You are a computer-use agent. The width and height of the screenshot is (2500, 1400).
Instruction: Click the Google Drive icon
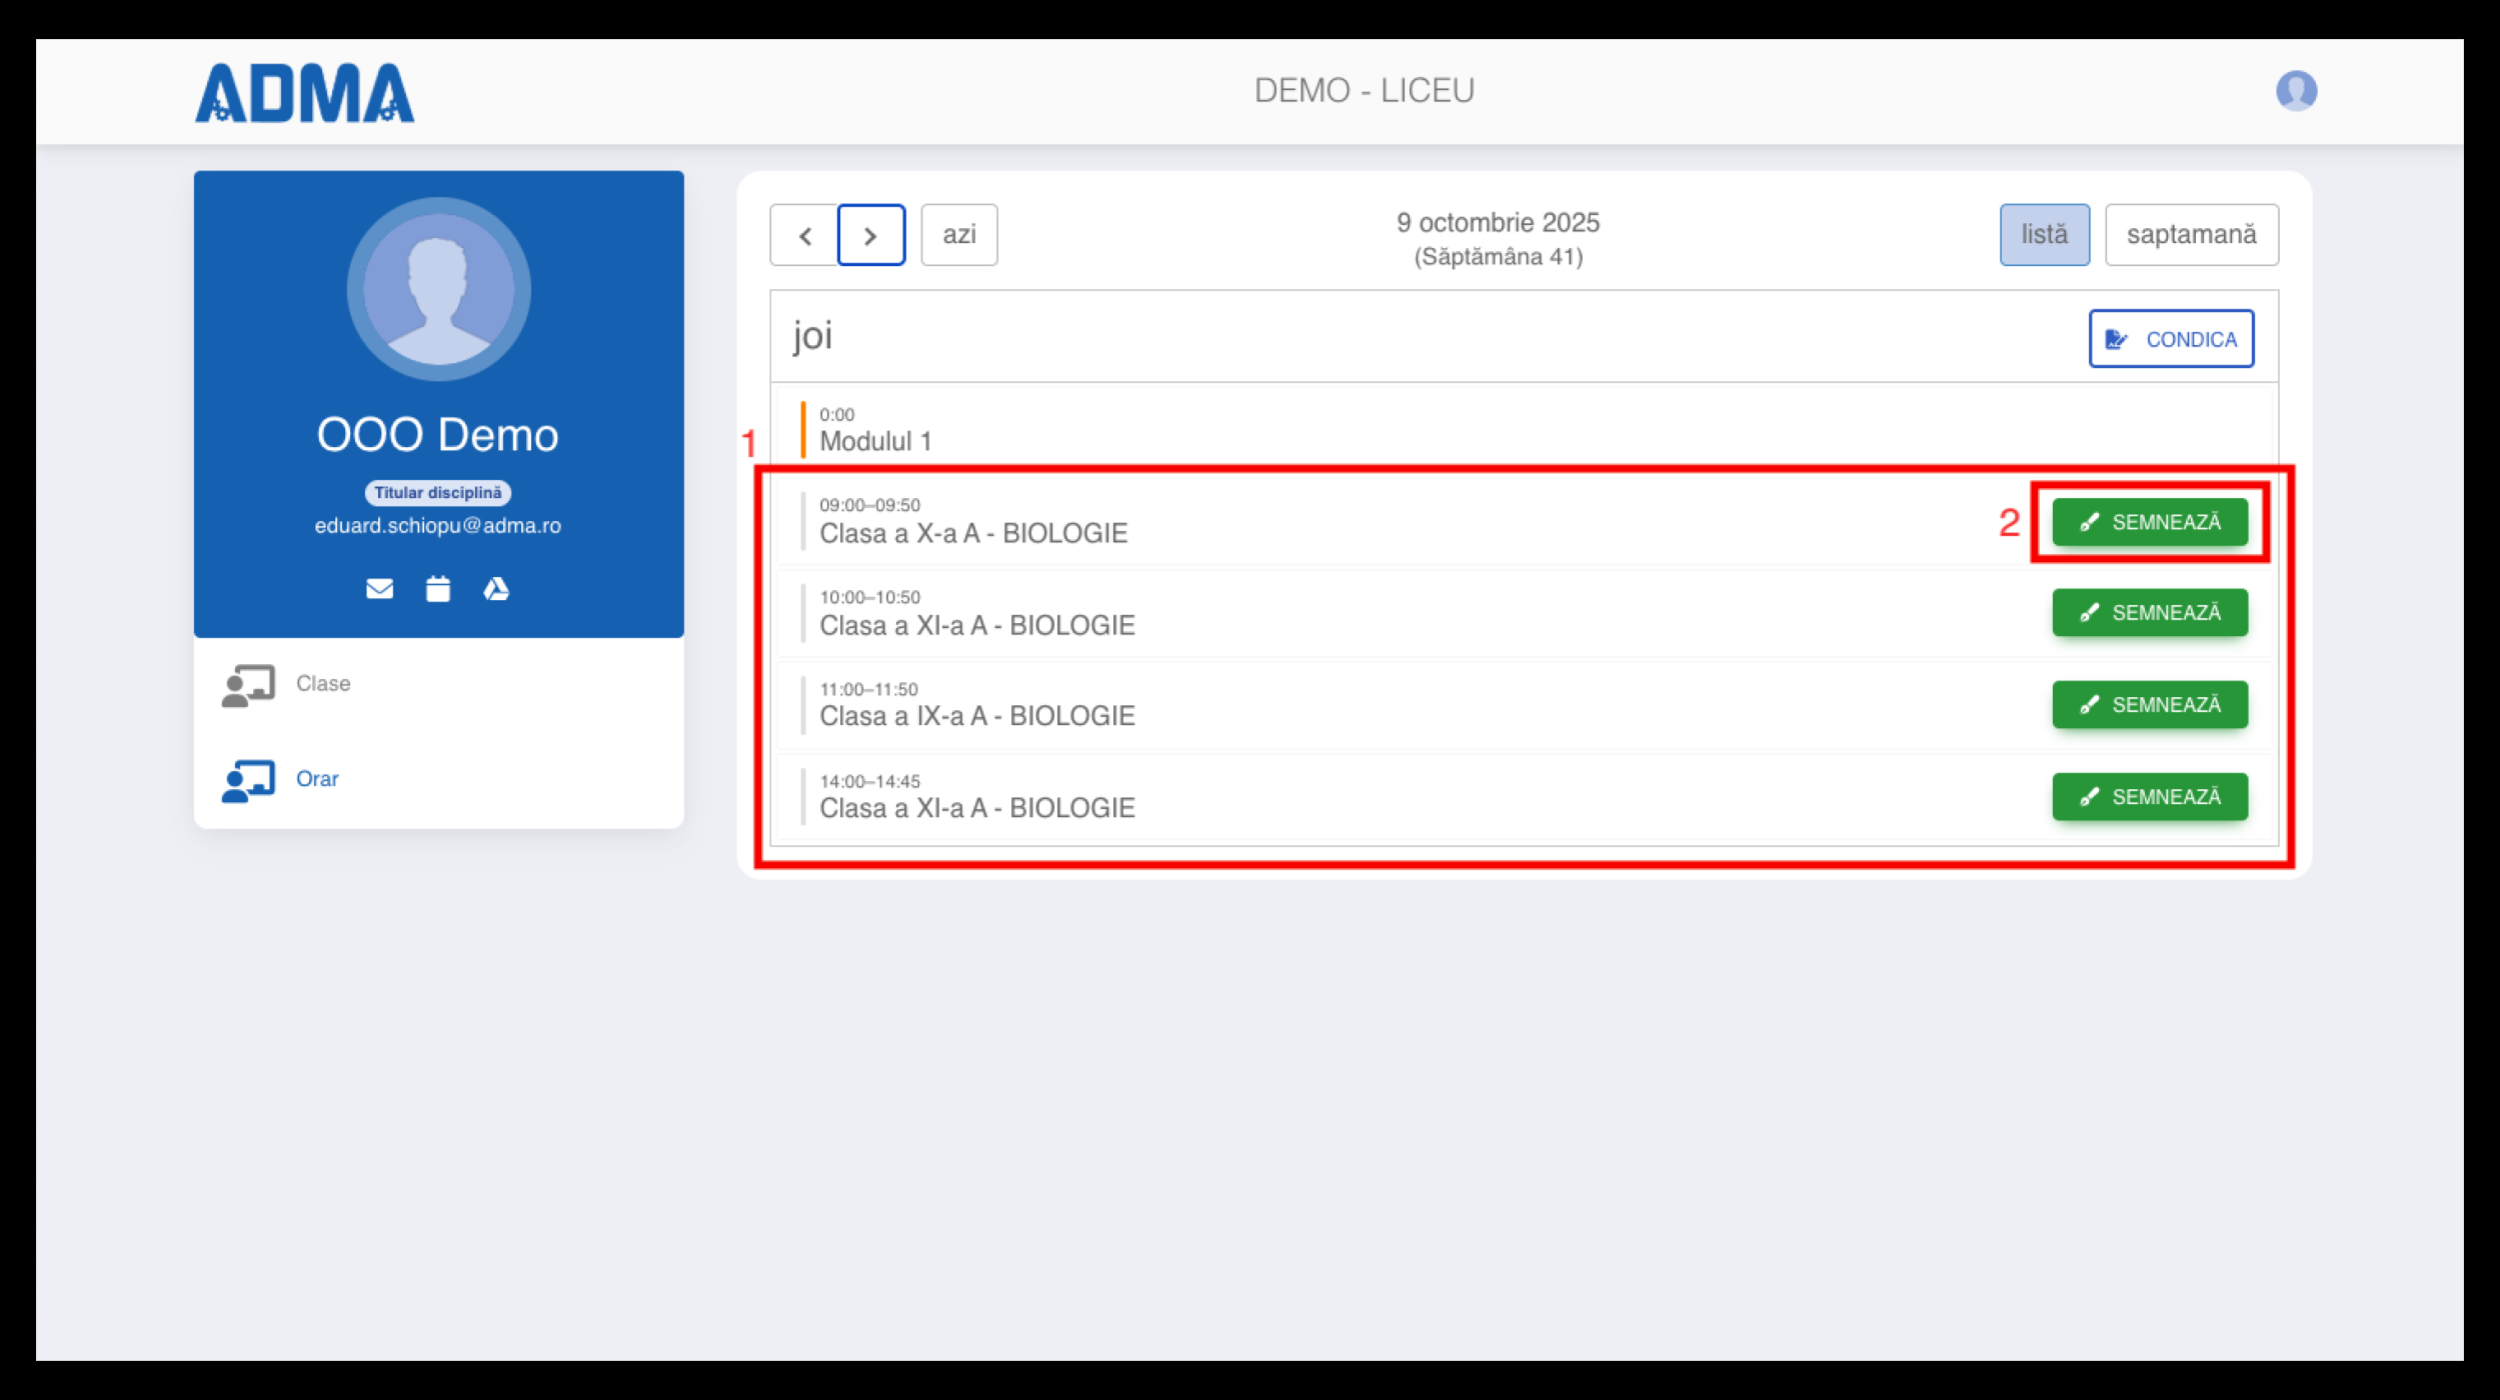496,589
